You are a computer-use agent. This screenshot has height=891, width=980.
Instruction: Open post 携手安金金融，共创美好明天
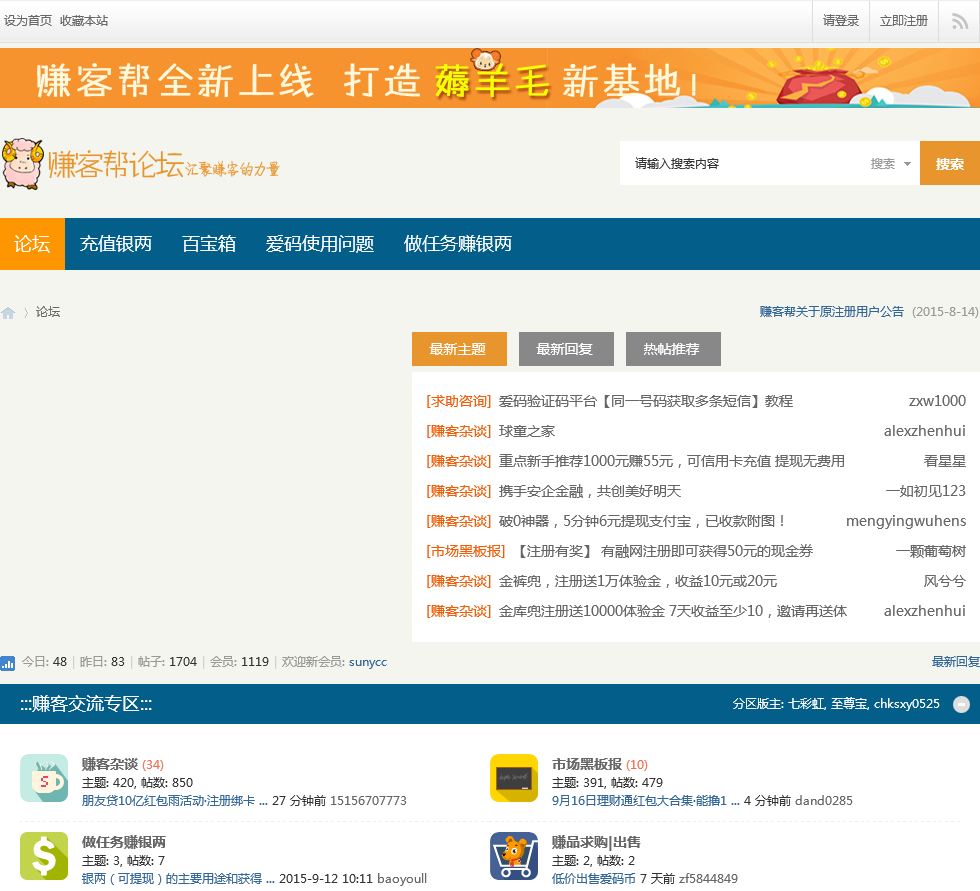(x=589, y=491)
